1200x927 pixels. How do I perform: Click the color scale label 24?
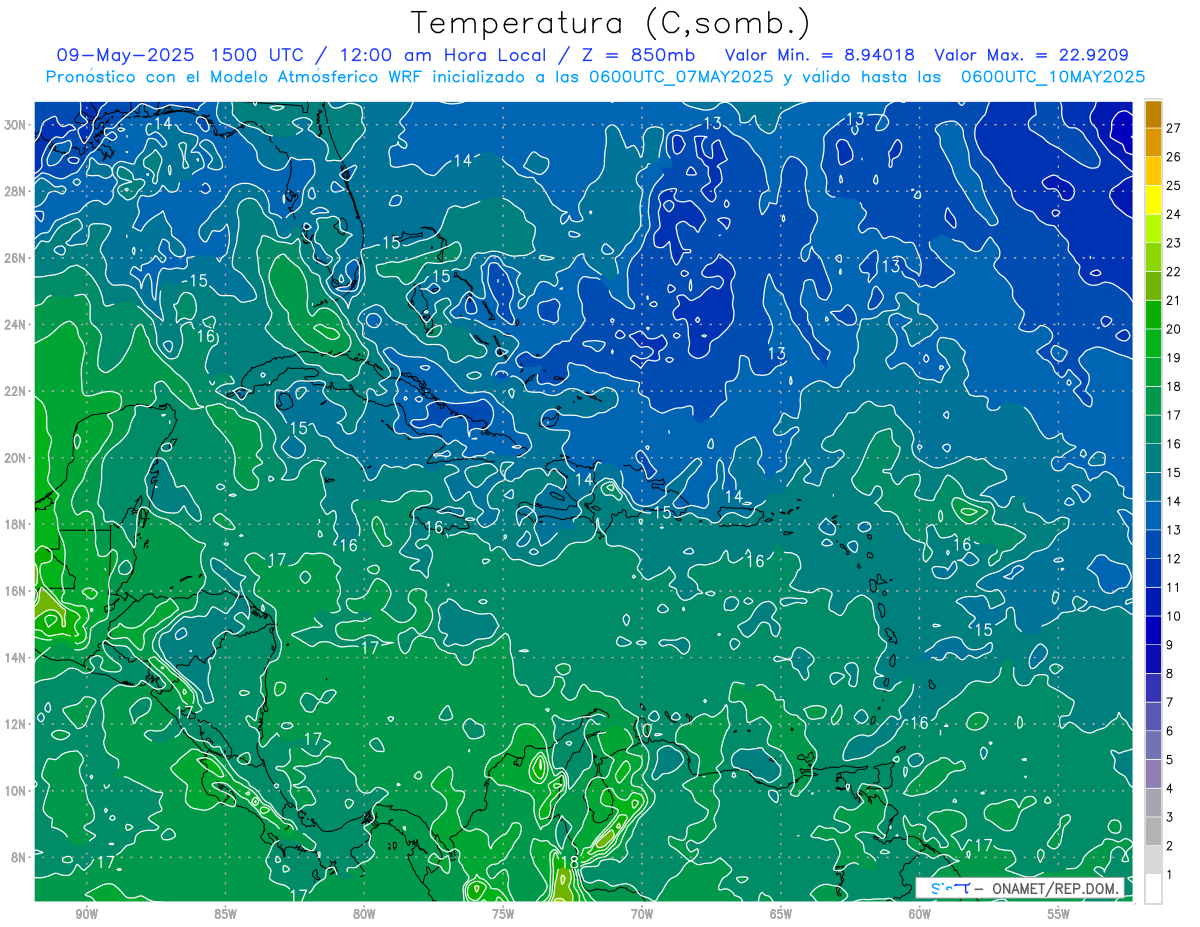pyautogui.click(x=1173, y=214)
